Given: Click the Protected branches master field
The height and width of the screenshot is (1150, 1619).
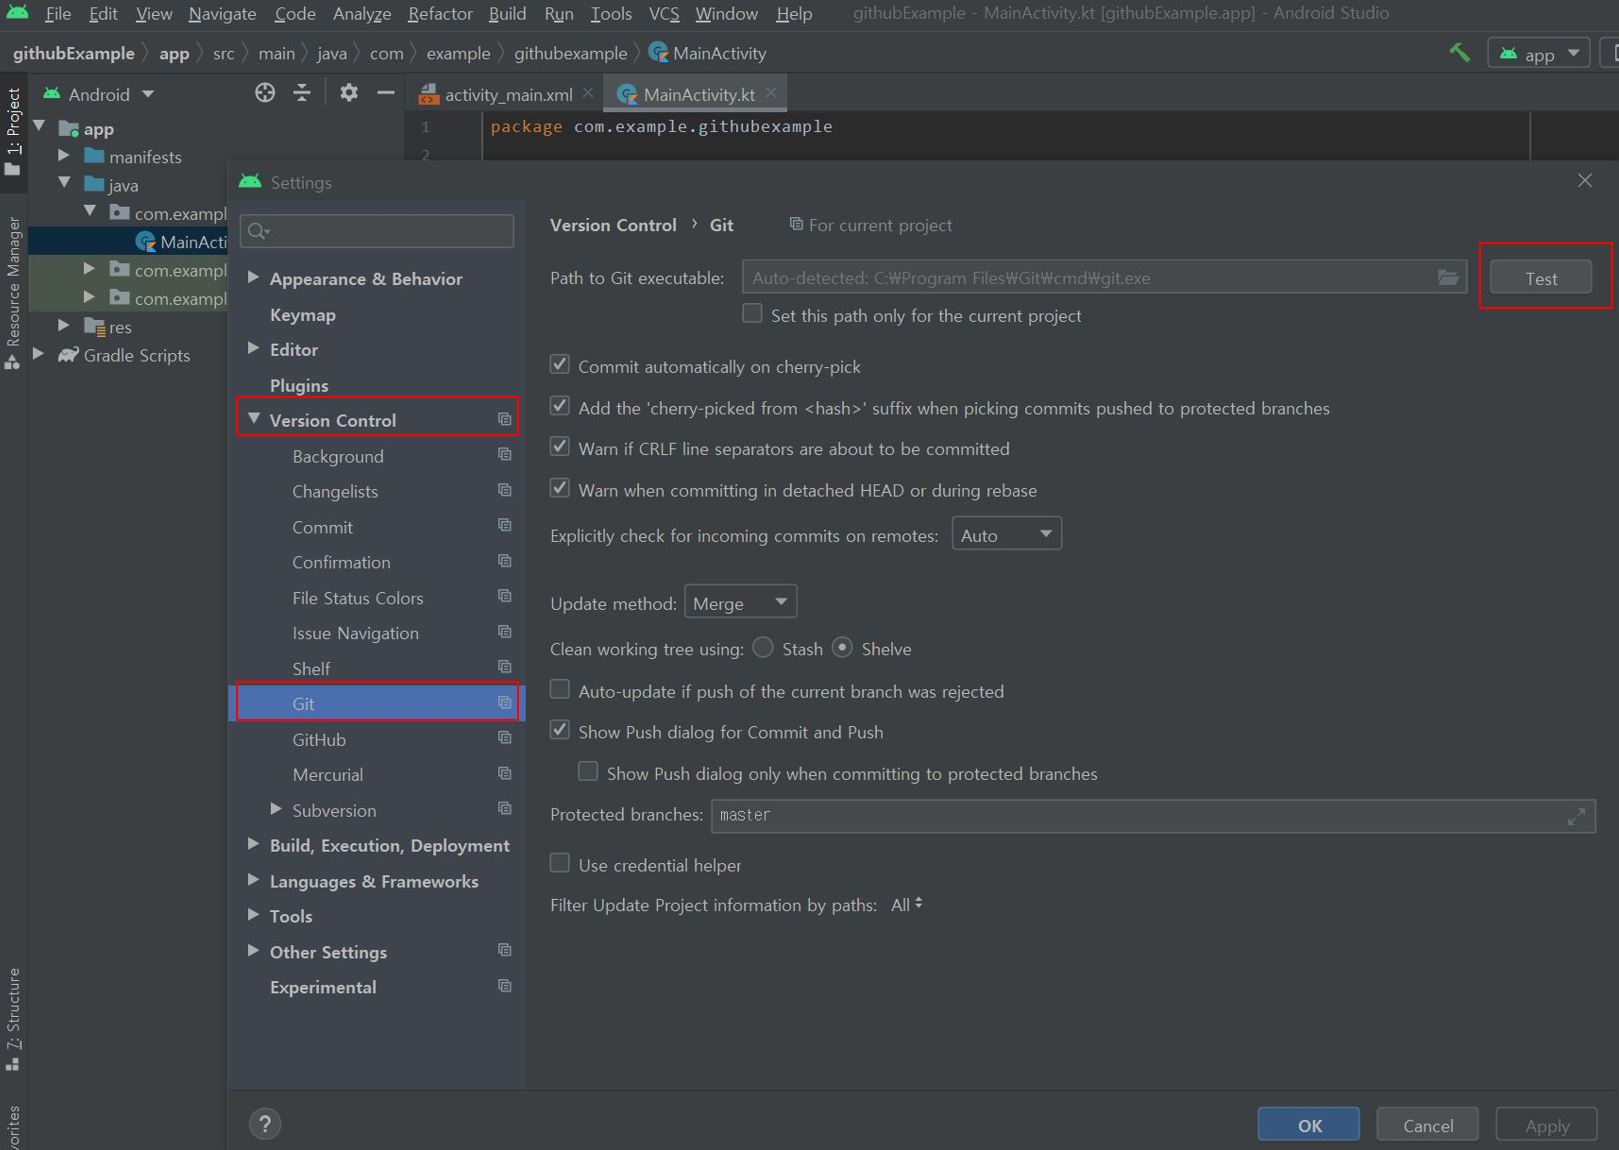Looking at the screenshot, I should click(x=1153, y=816).
